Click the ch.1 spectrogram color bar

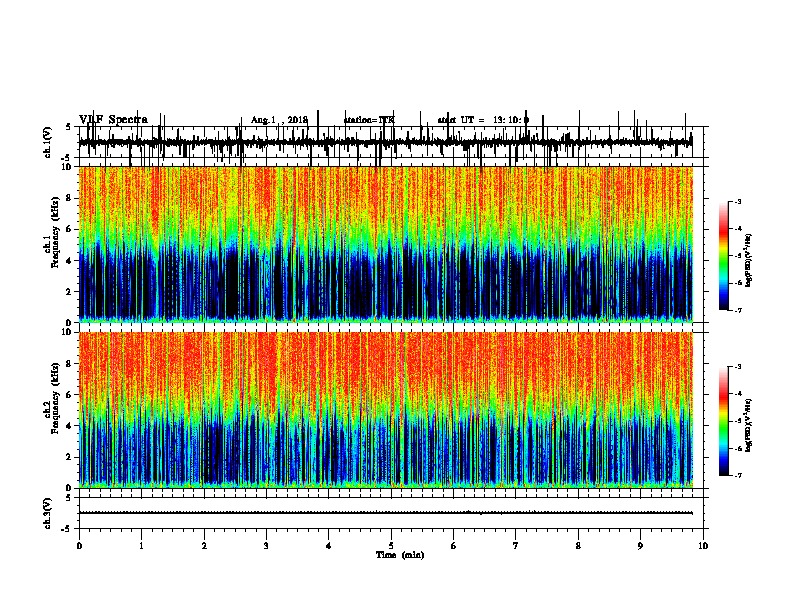[724, 256]
